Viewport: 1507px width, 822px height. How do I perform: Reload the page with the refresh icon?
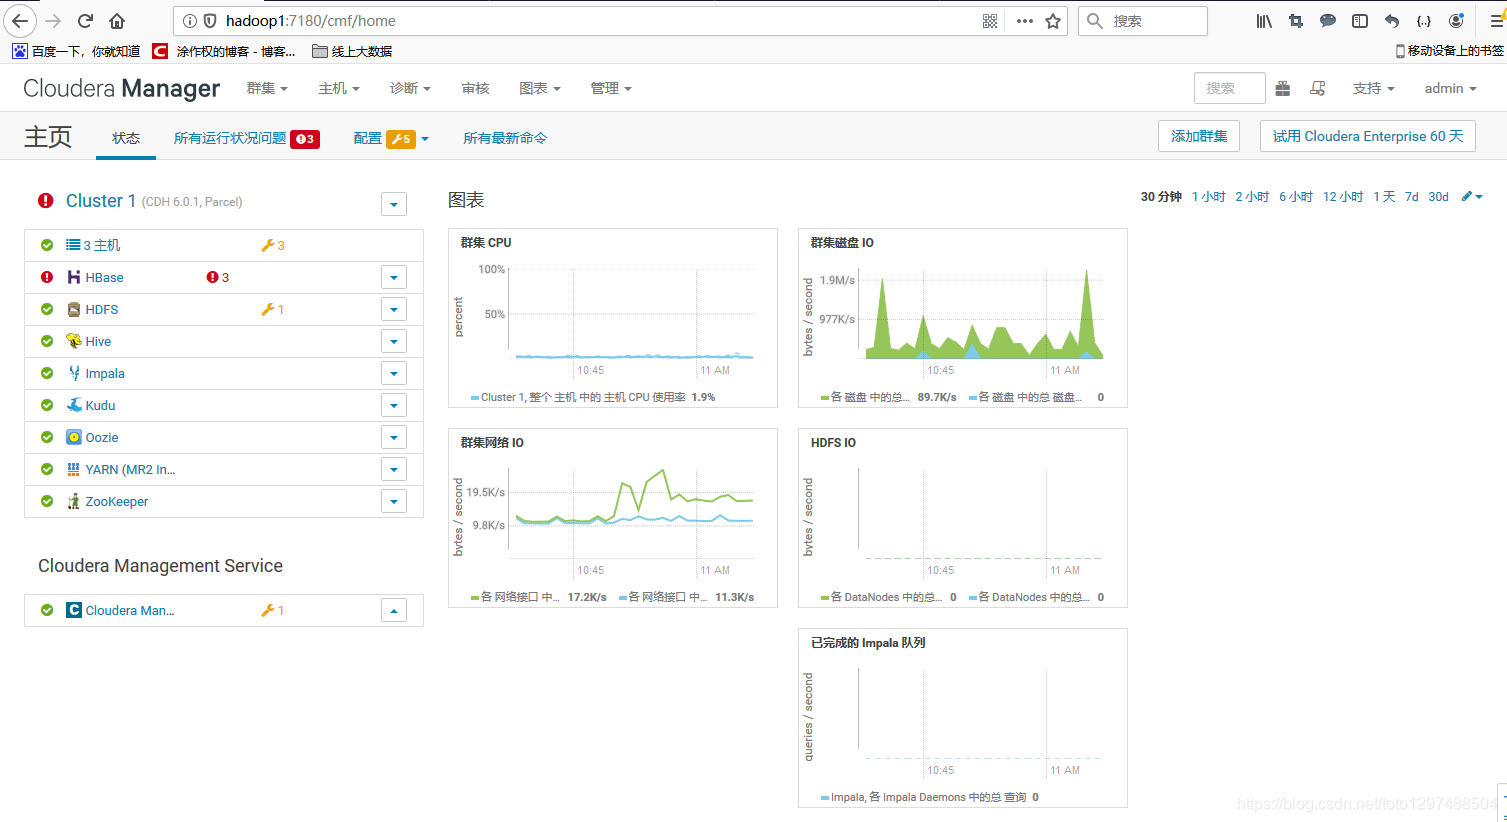click(x=85, y=21)
